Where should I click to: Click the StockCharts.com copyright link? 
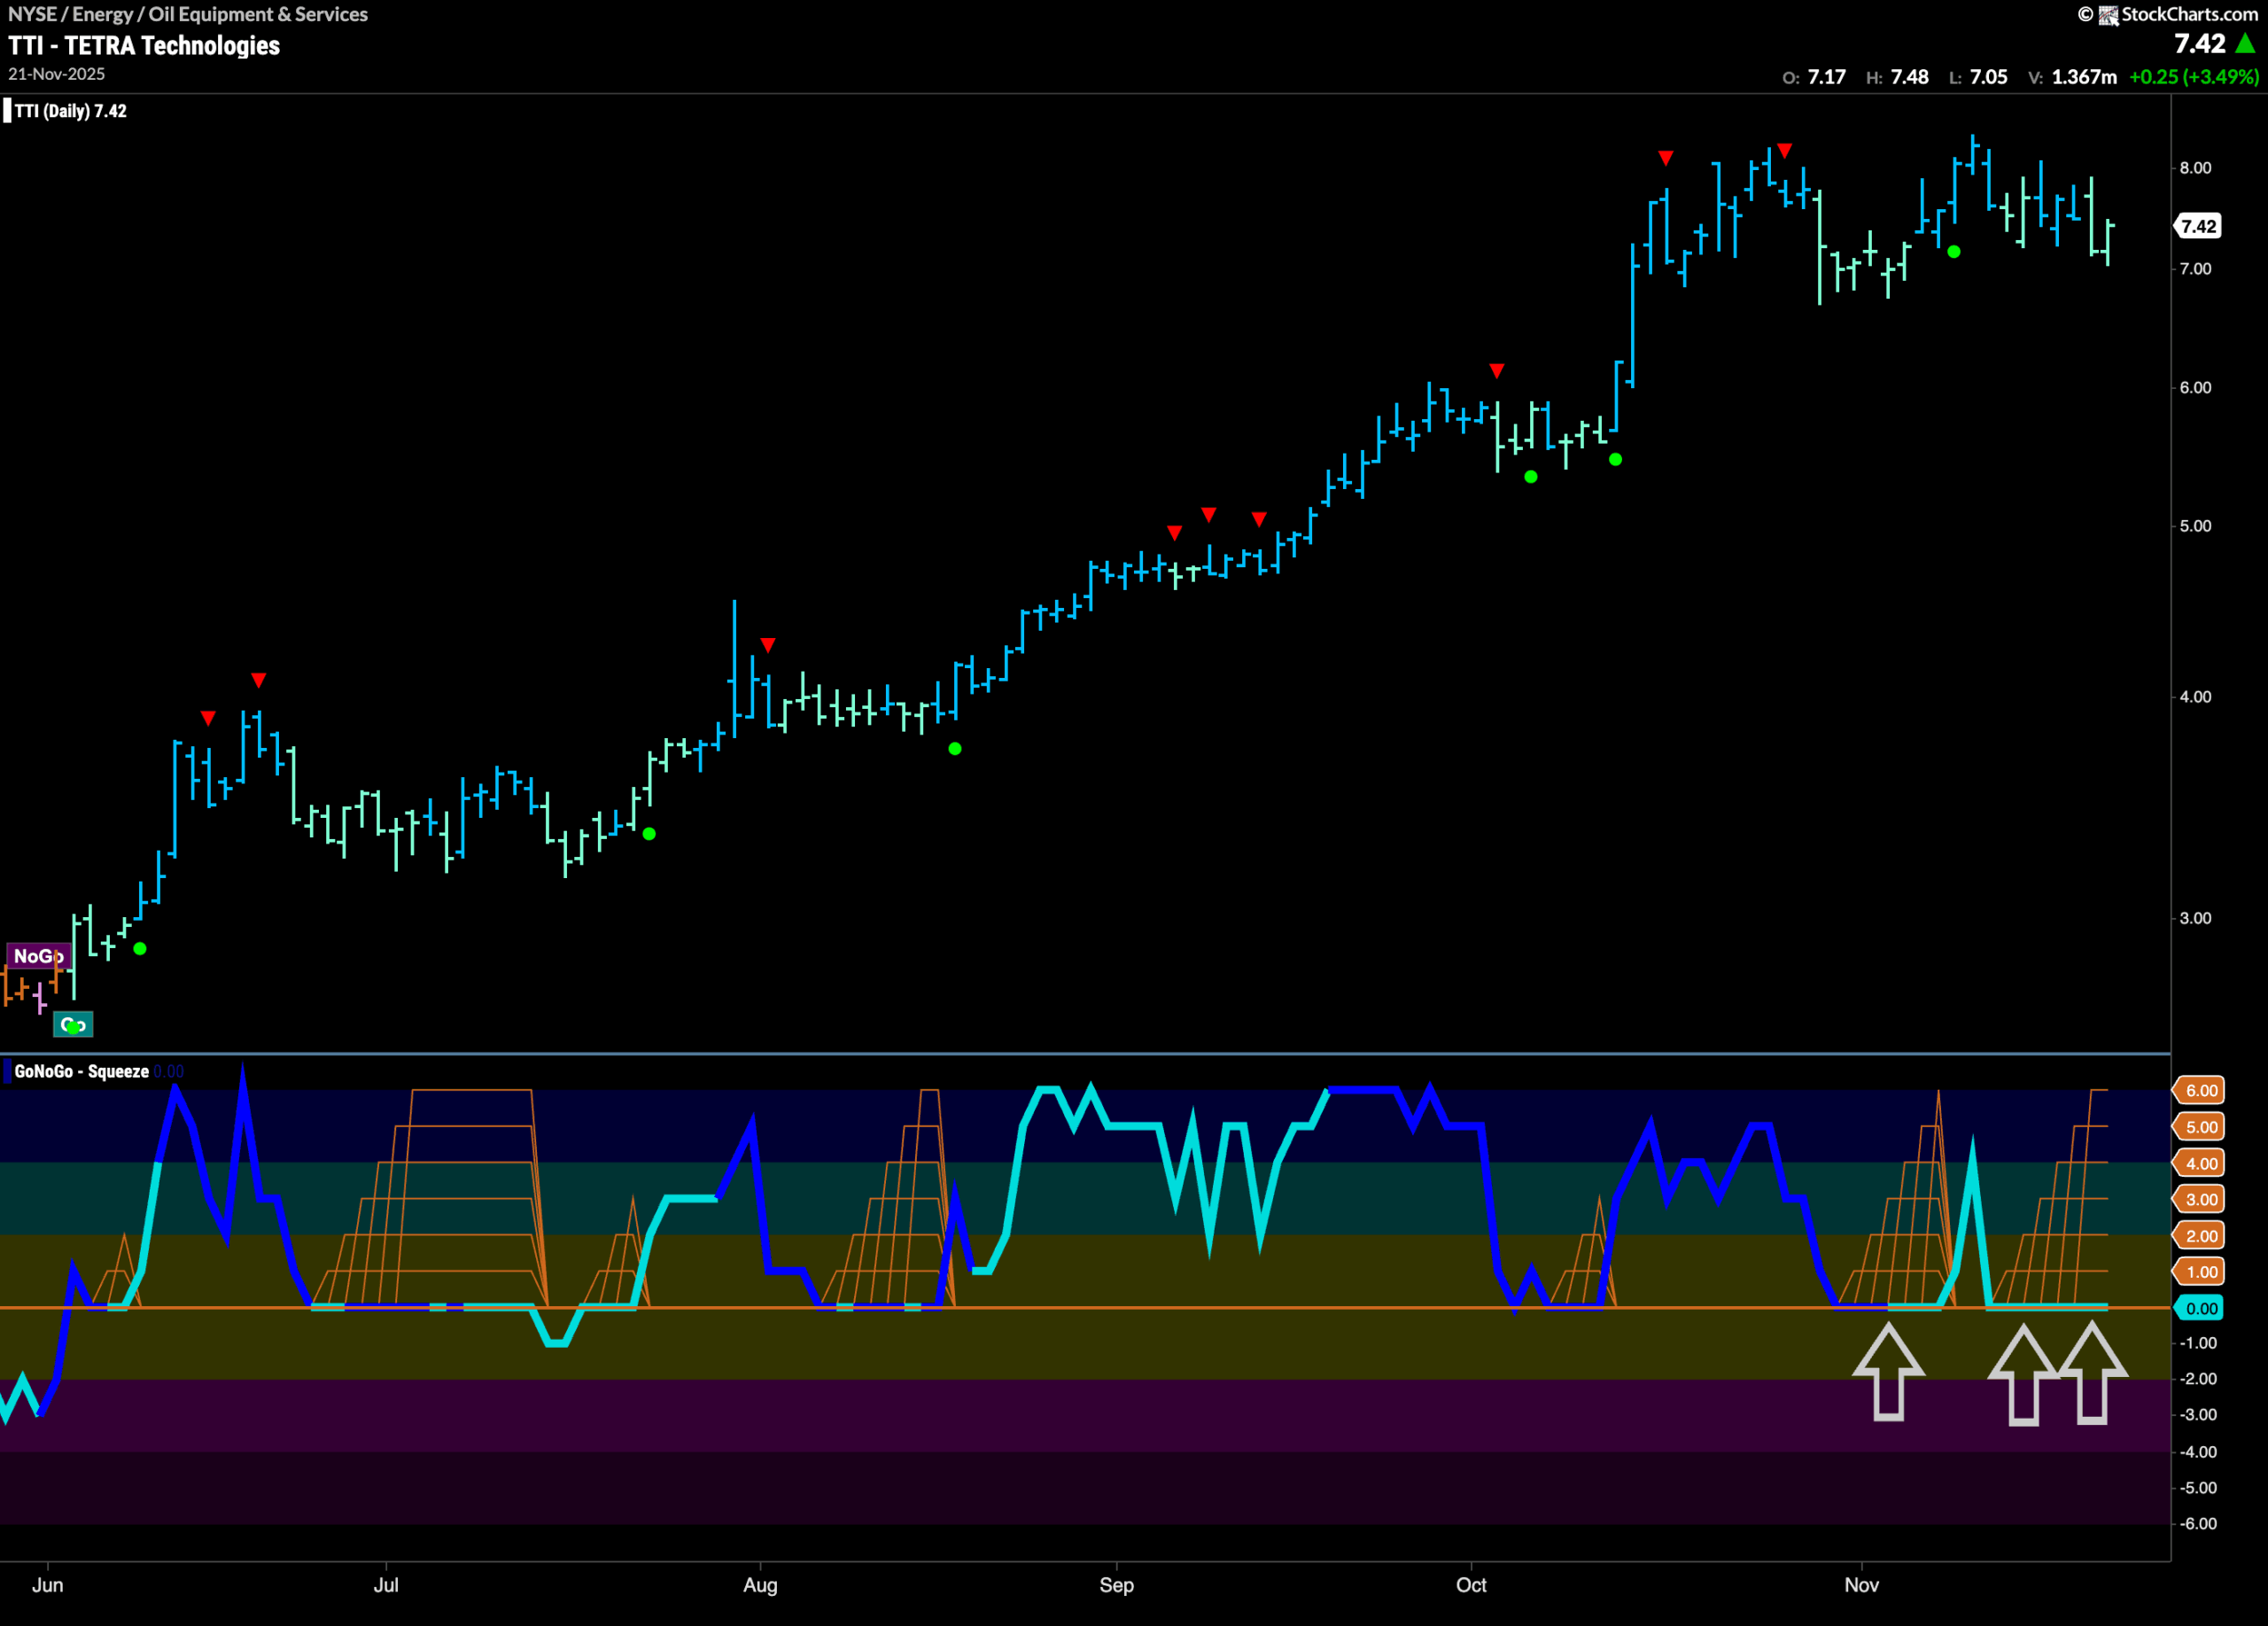pos(2168,14)
